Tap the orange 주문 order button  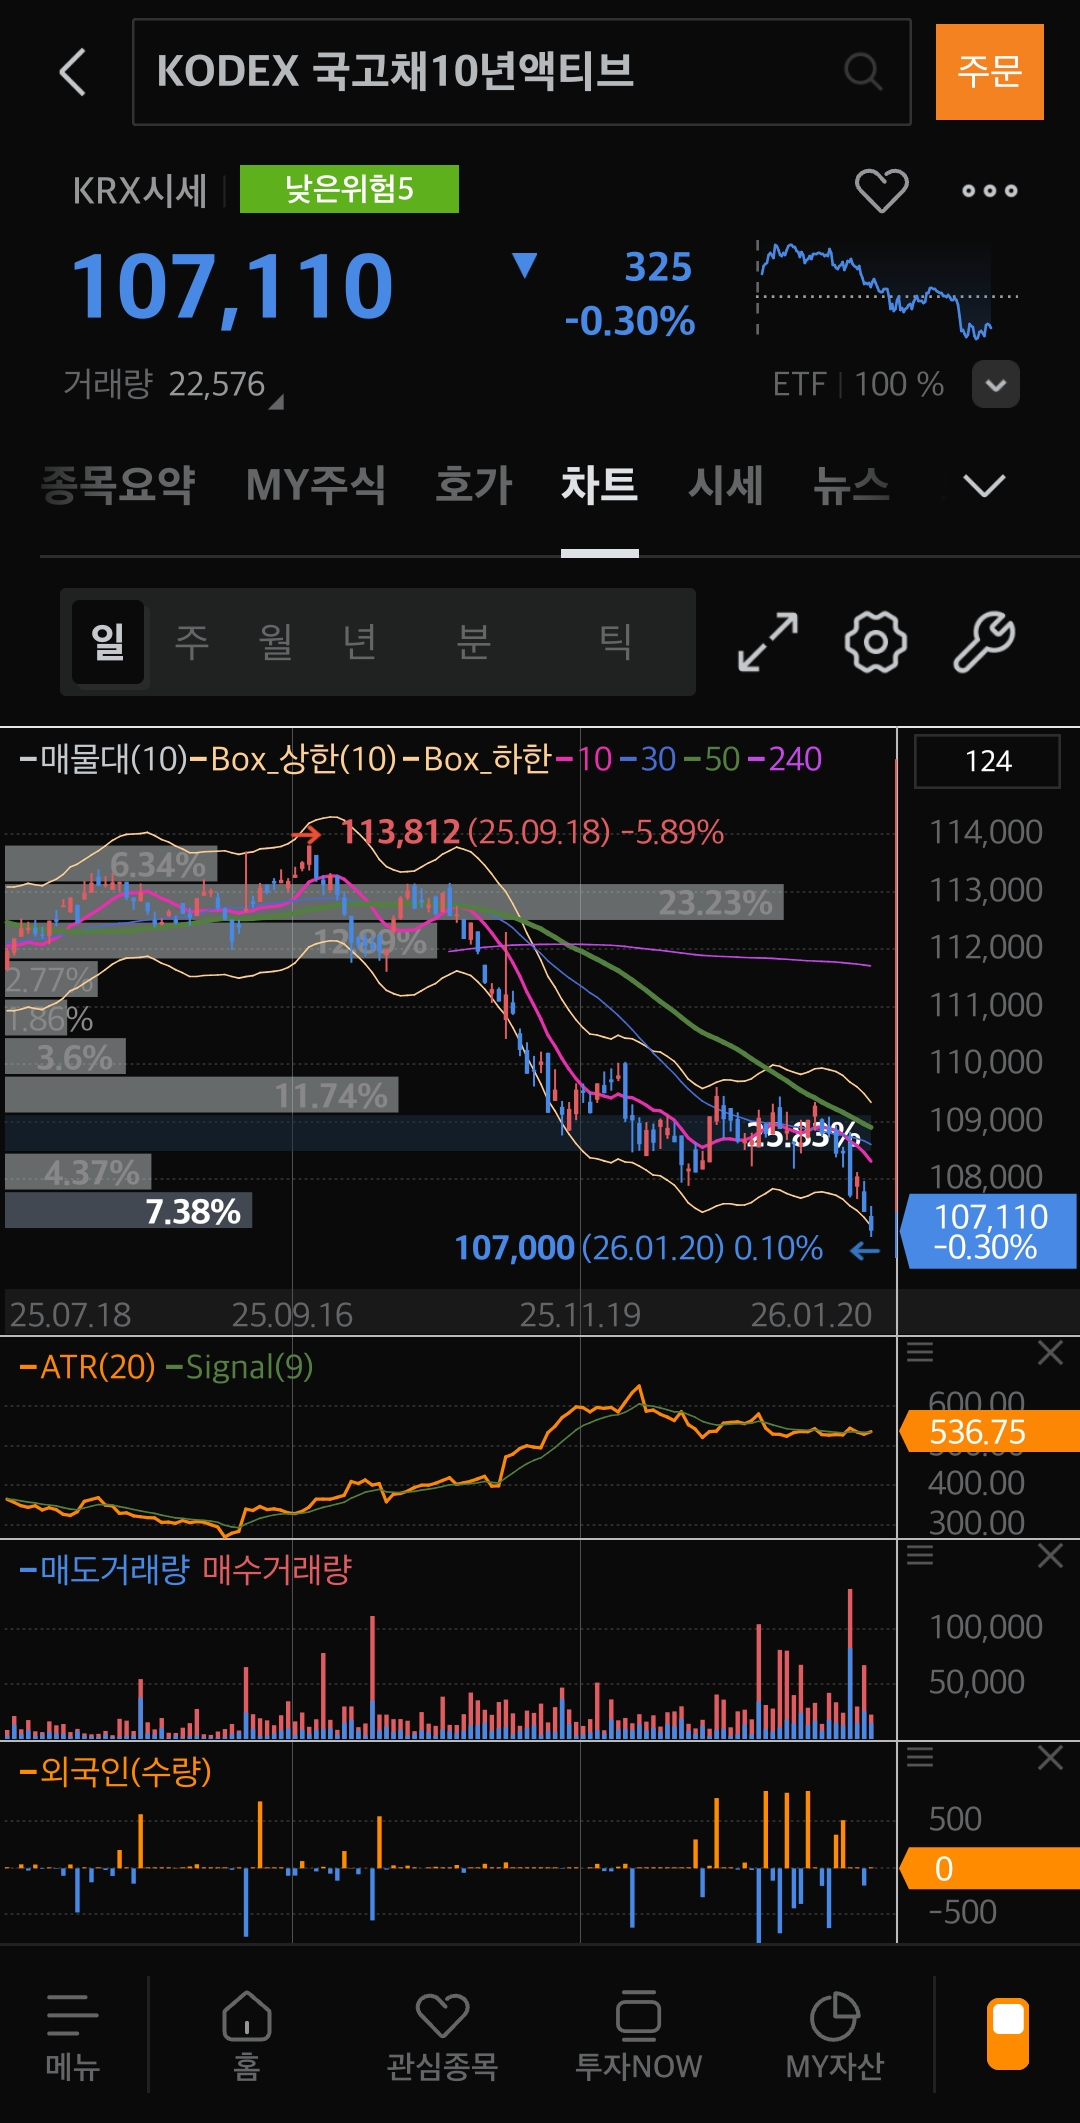[x=990, y=72]
